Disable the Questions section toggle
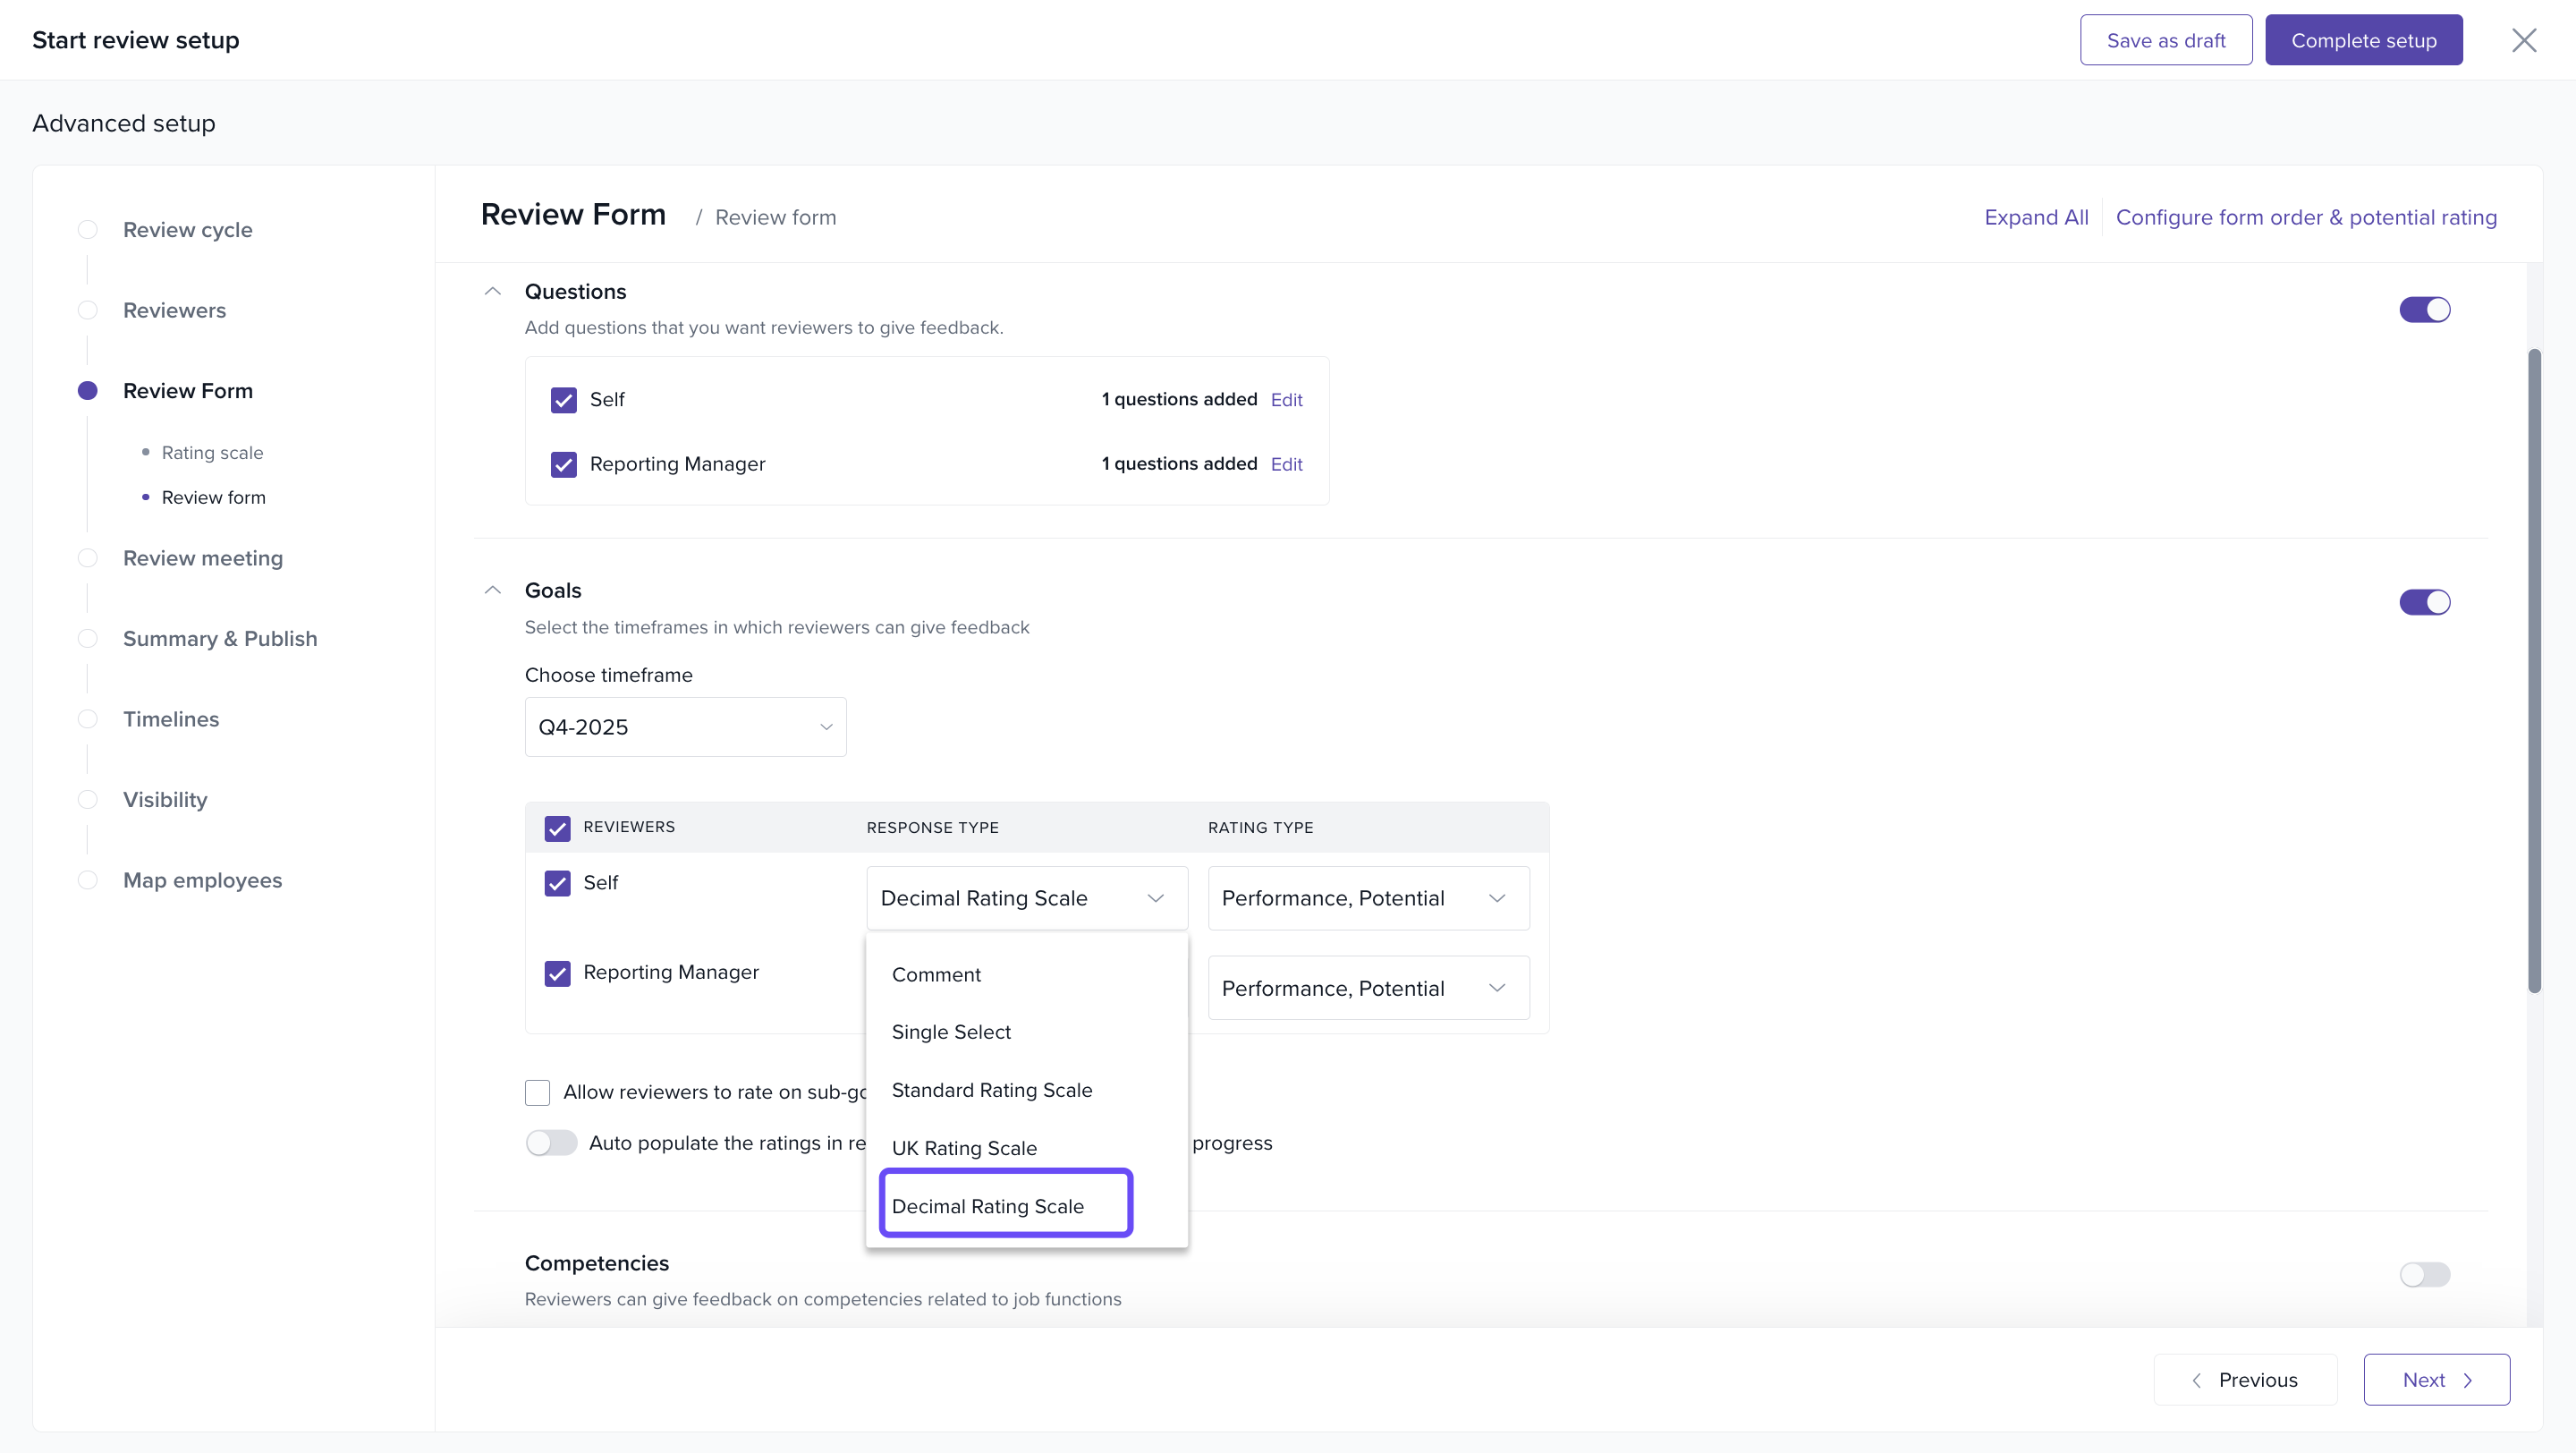Viewport: 2576px width, 1453px height. (2424, 310)
